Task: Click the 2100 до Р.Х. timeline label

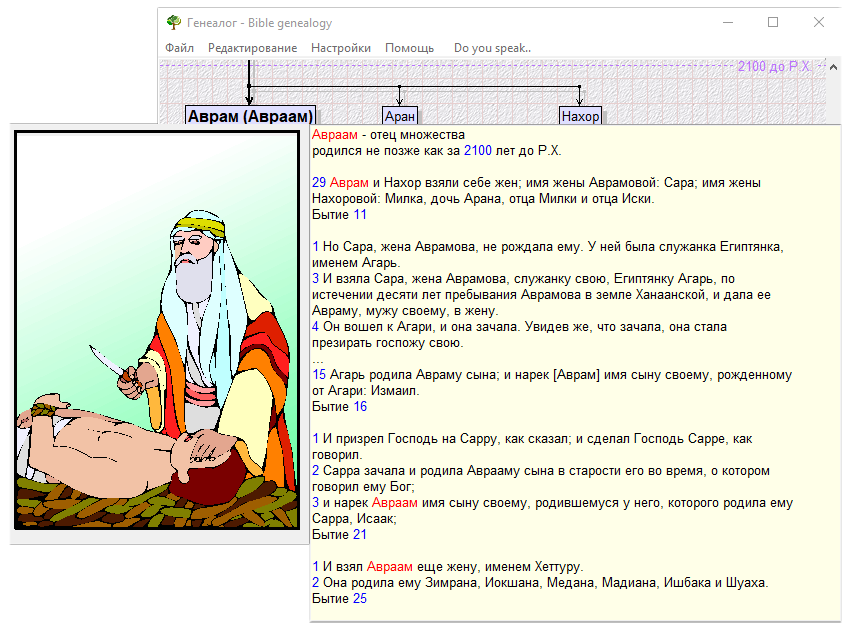Action: (x=773, y=67)
